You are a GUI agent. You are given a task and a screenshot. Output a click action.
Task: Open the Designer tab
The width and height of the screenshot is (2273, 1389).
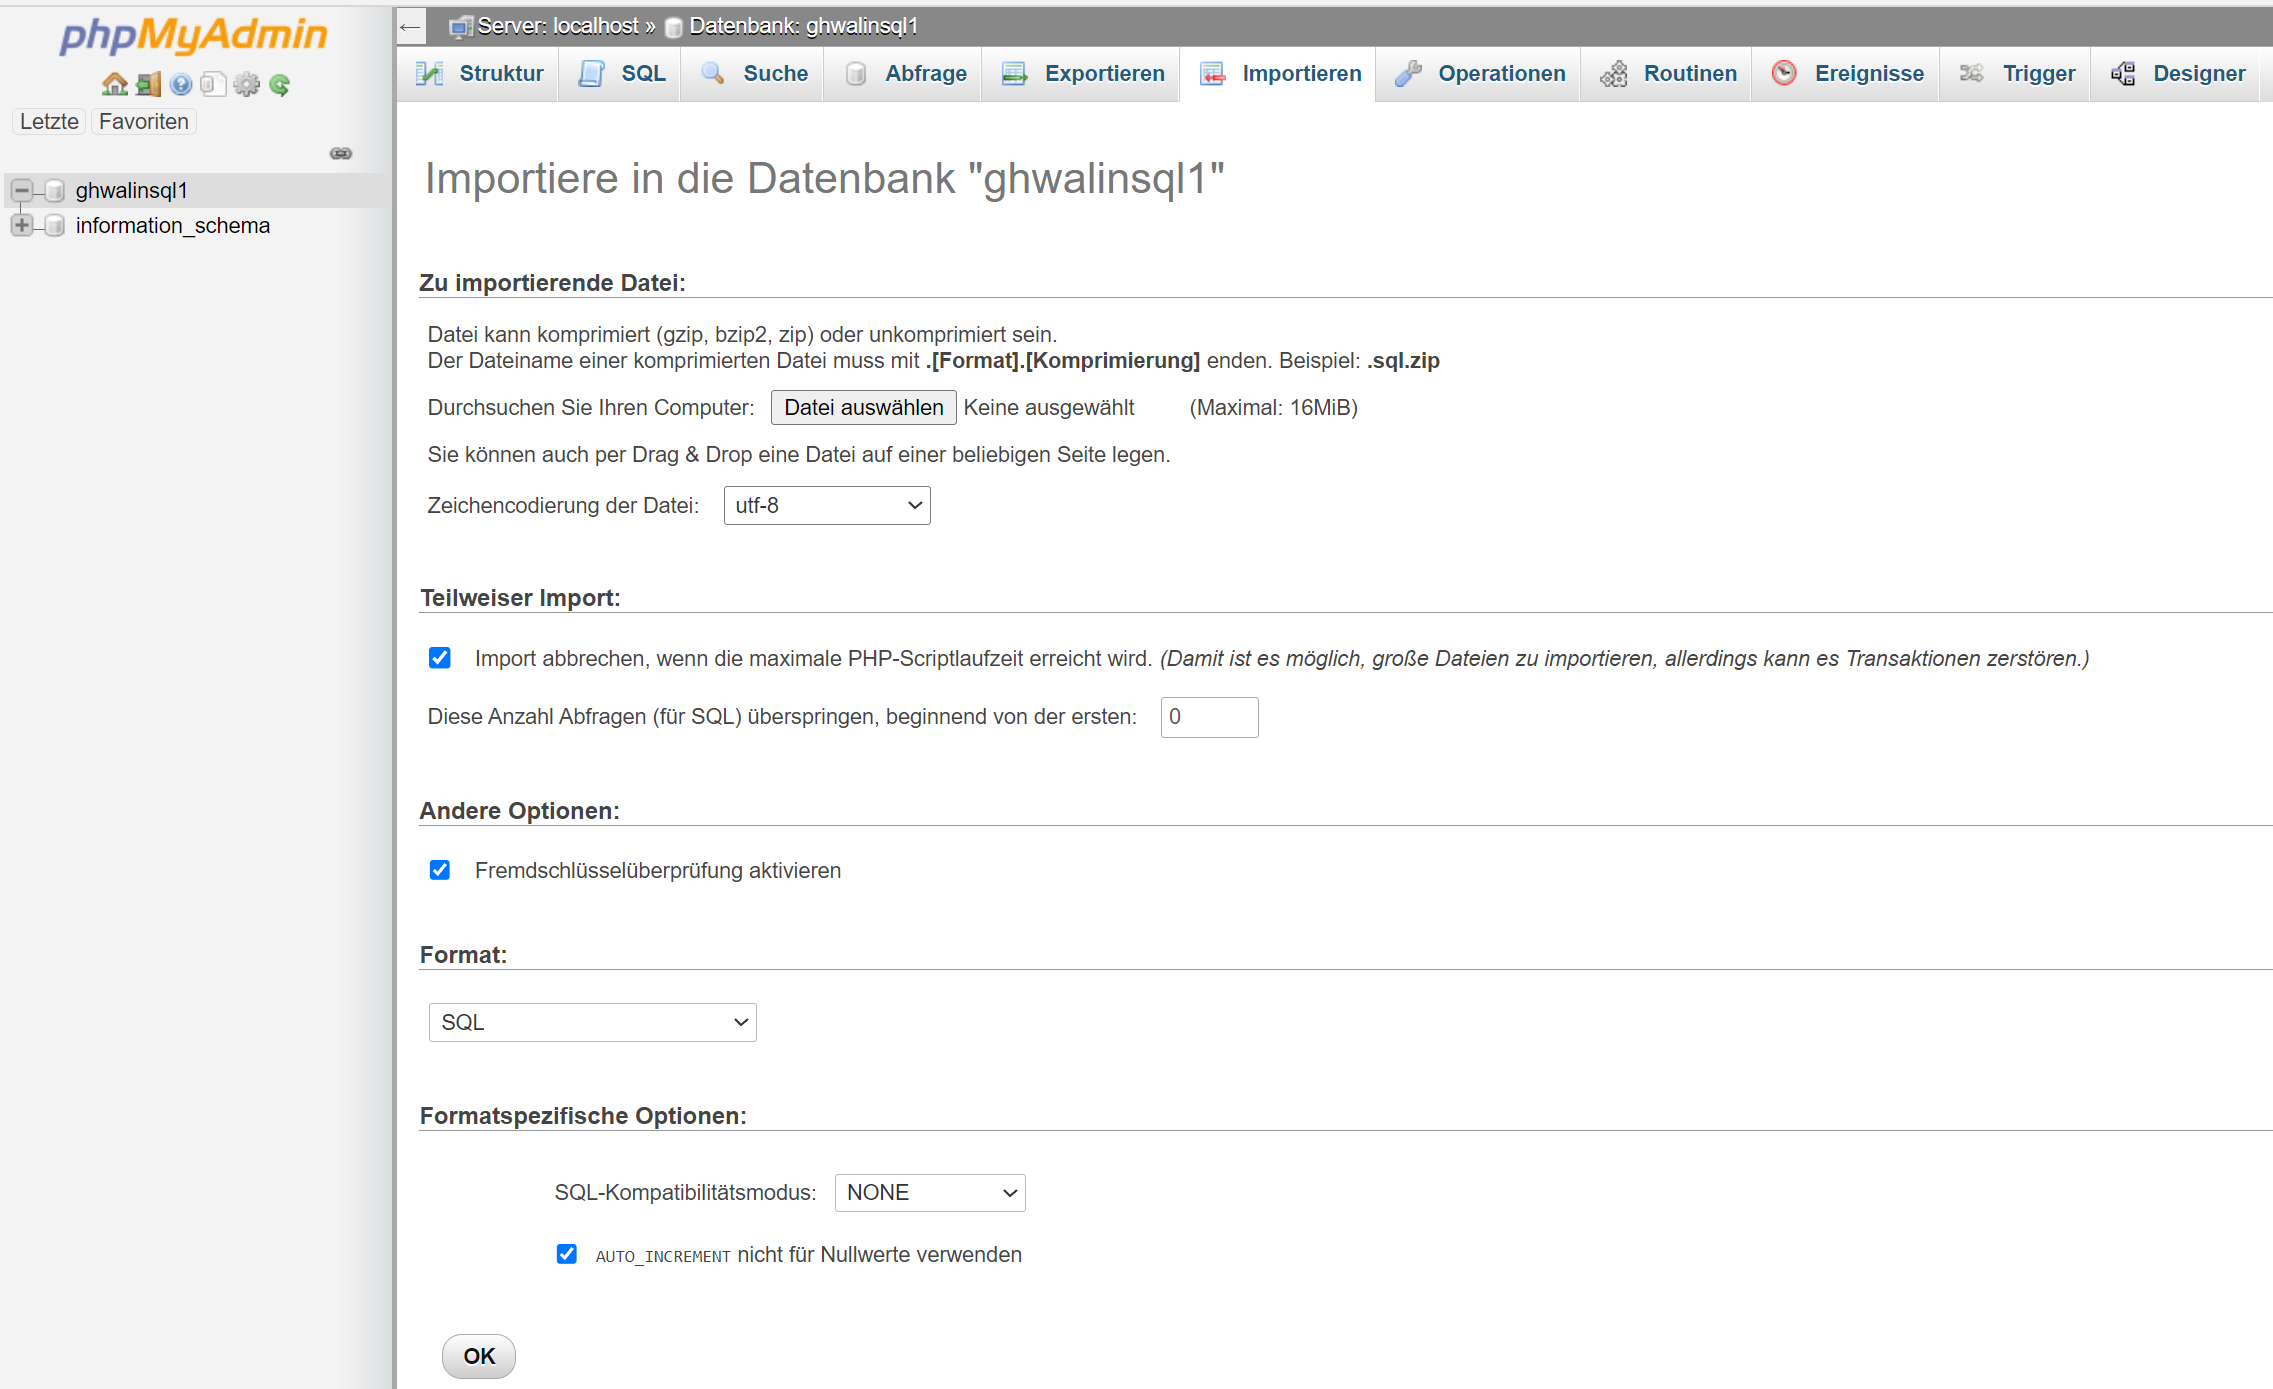(2177, 74)
